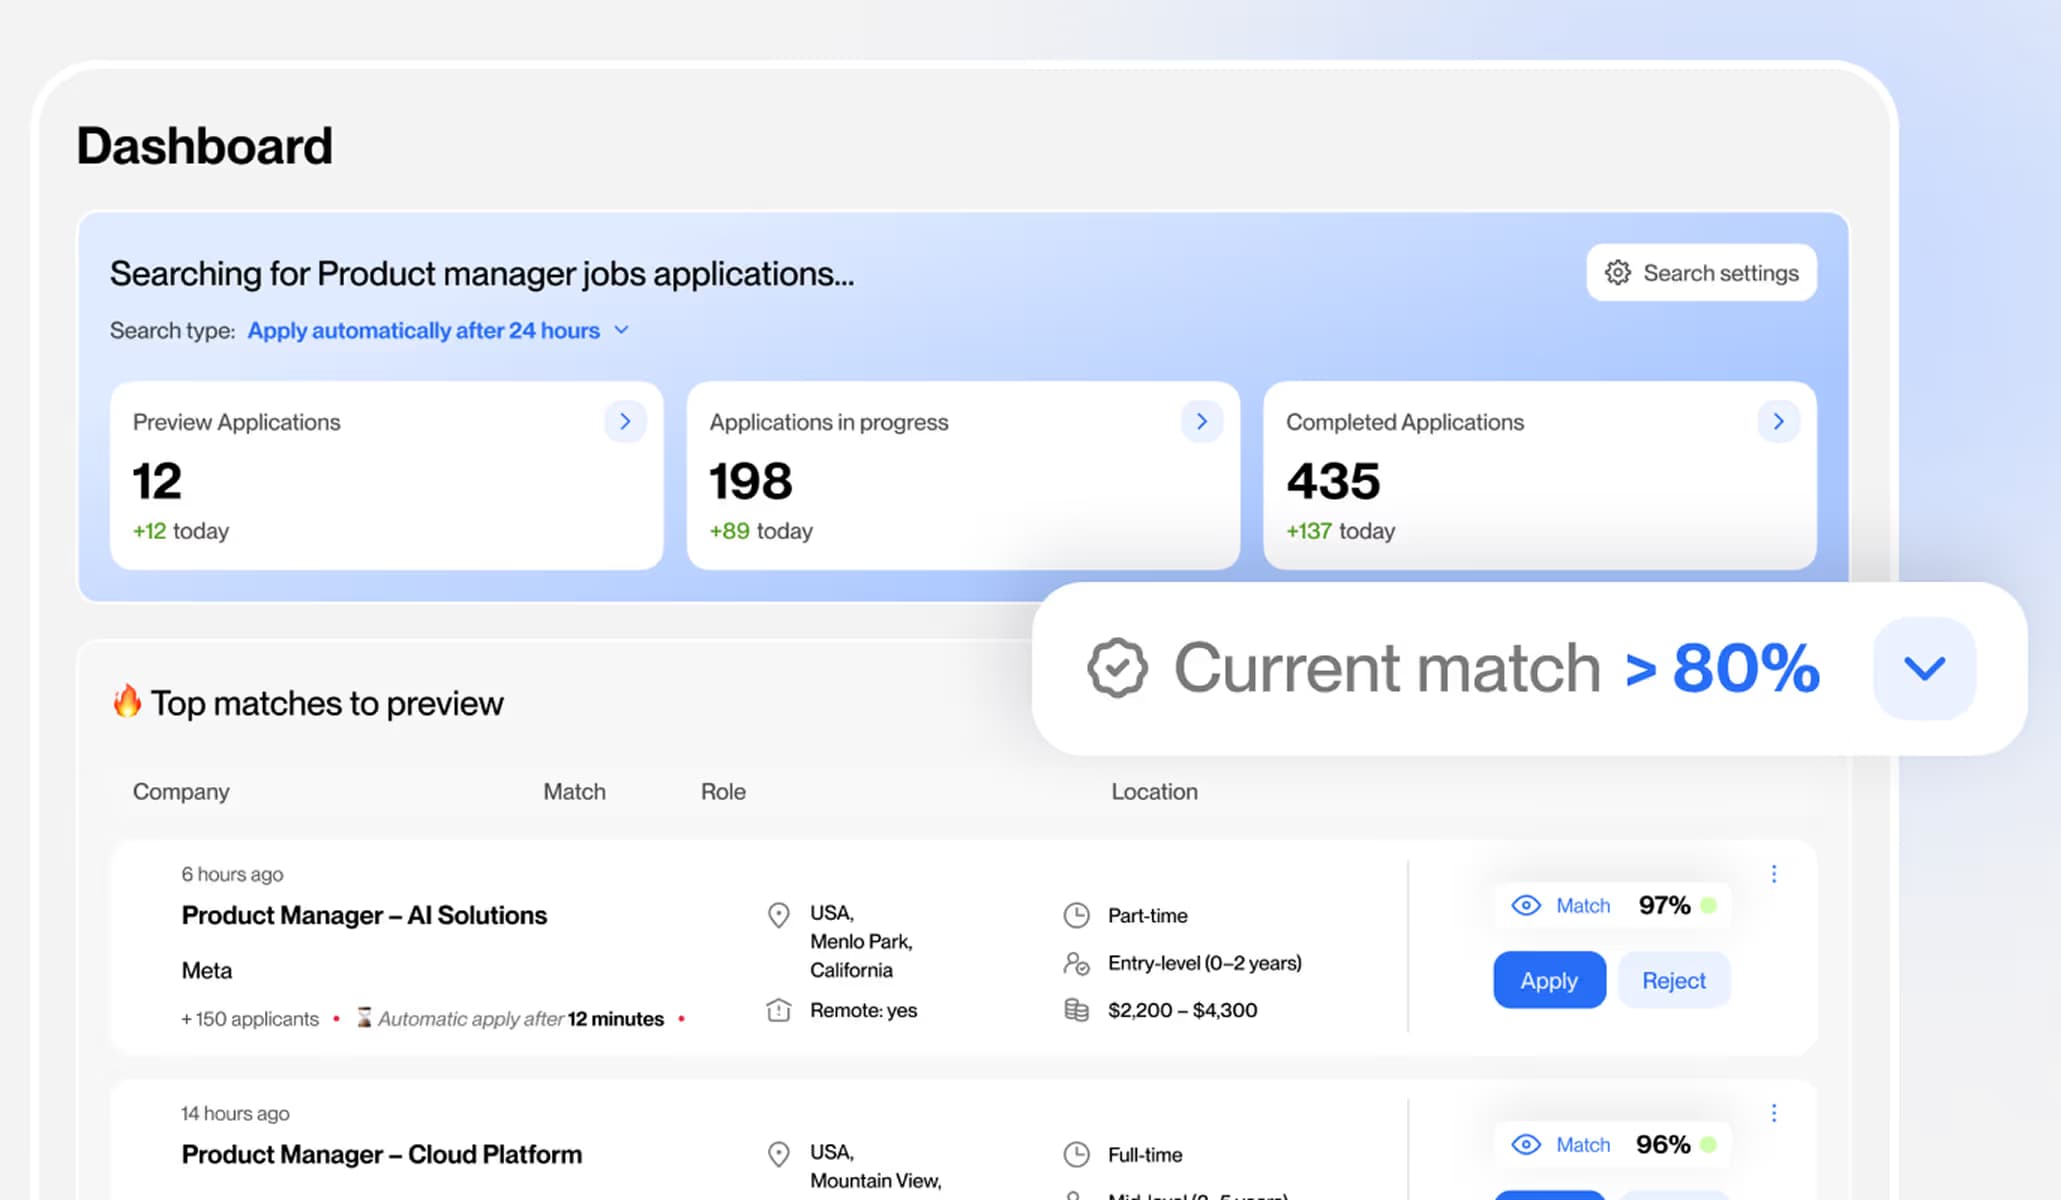Viewport: 2061px width, 1200px height.
Task: Click the verified badge icon beside Current match
Action: (1117, 668)
